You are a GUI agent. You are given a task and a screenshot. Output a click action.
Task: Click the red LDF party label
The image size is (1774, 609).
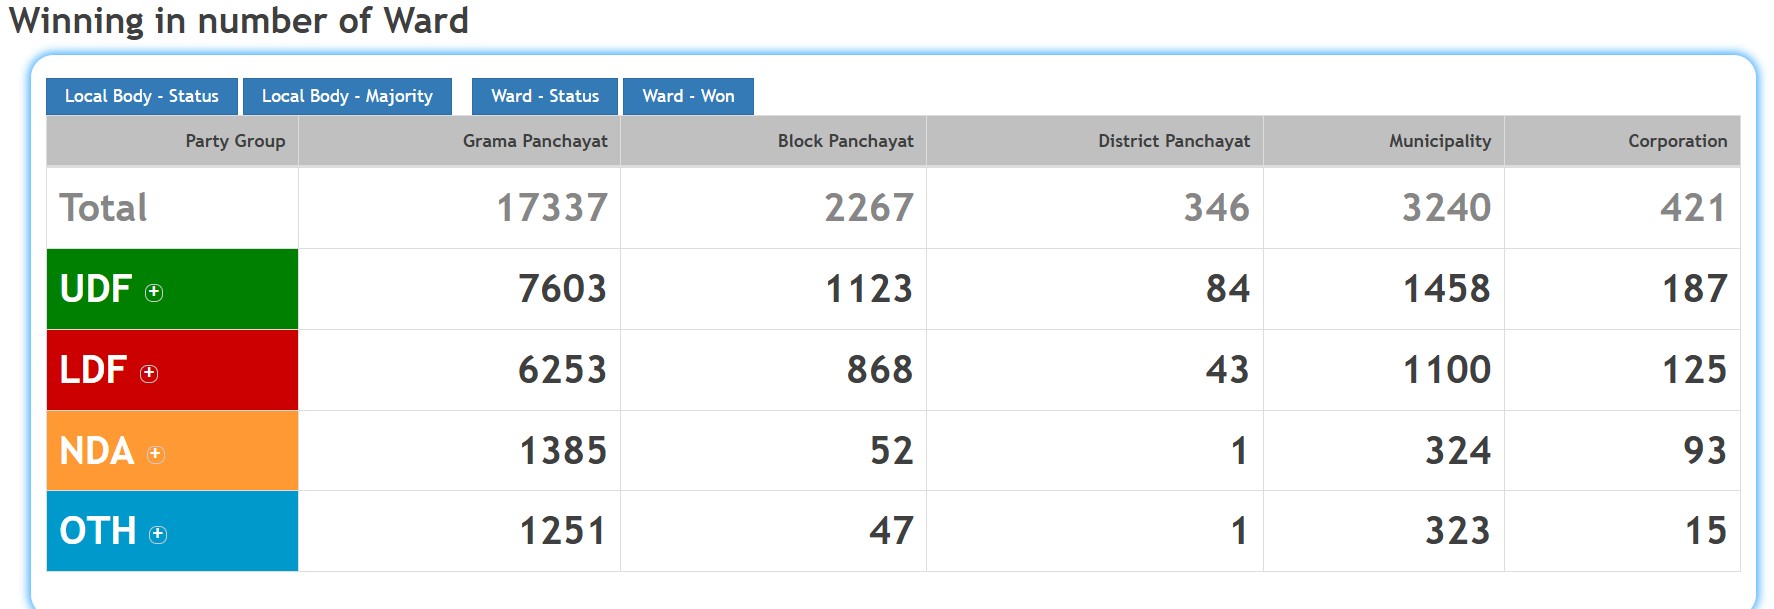tap(93, 370)
